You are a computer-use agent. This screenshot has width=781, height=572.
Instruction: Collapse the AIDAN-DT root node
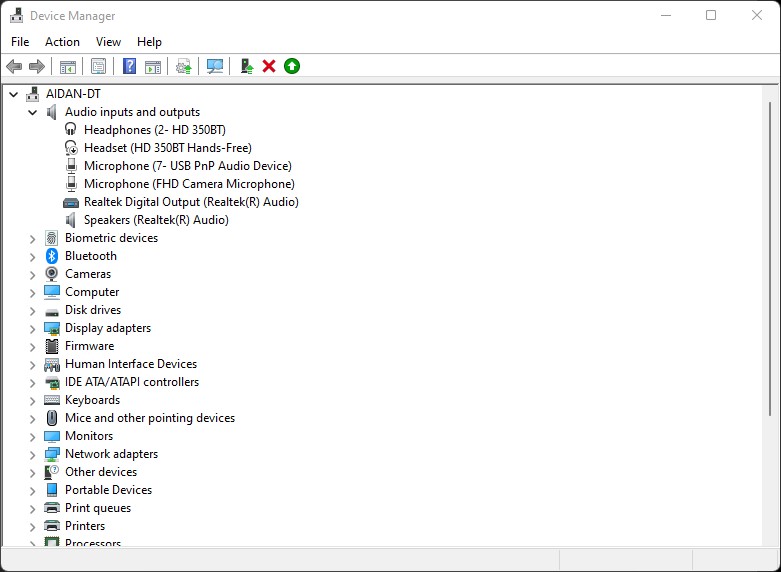(x=13, y=94)
